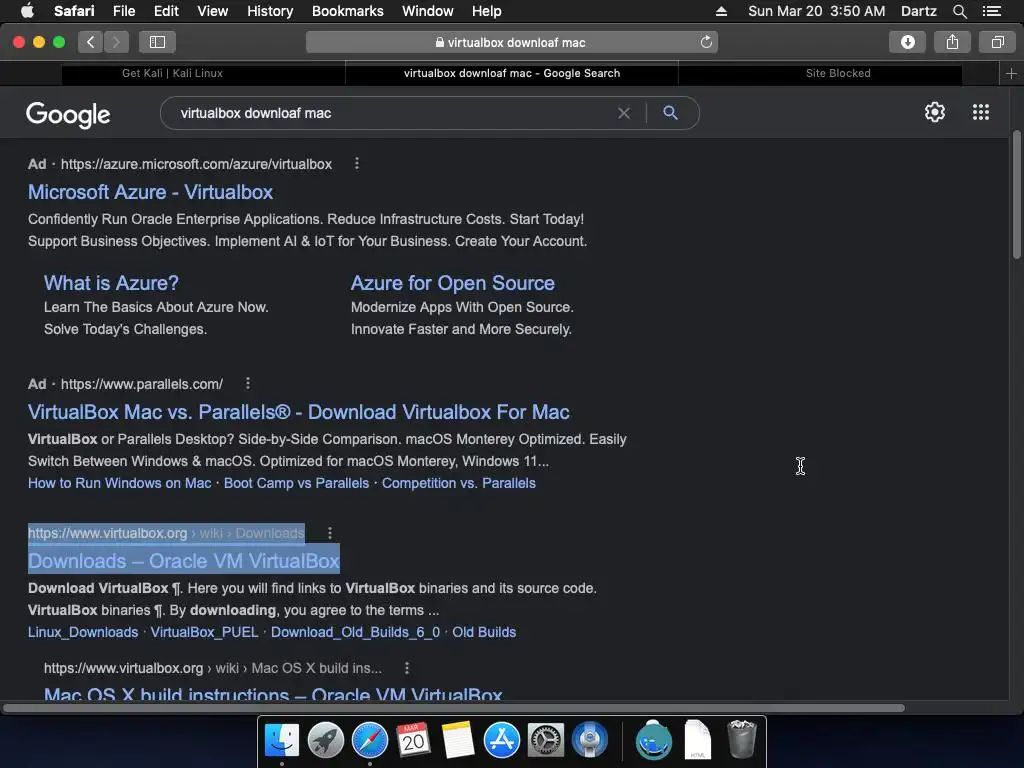The height and width of the screenshot is (768, 1024).
Task: Open the Bookmarks menu
Action: point(347,11)
